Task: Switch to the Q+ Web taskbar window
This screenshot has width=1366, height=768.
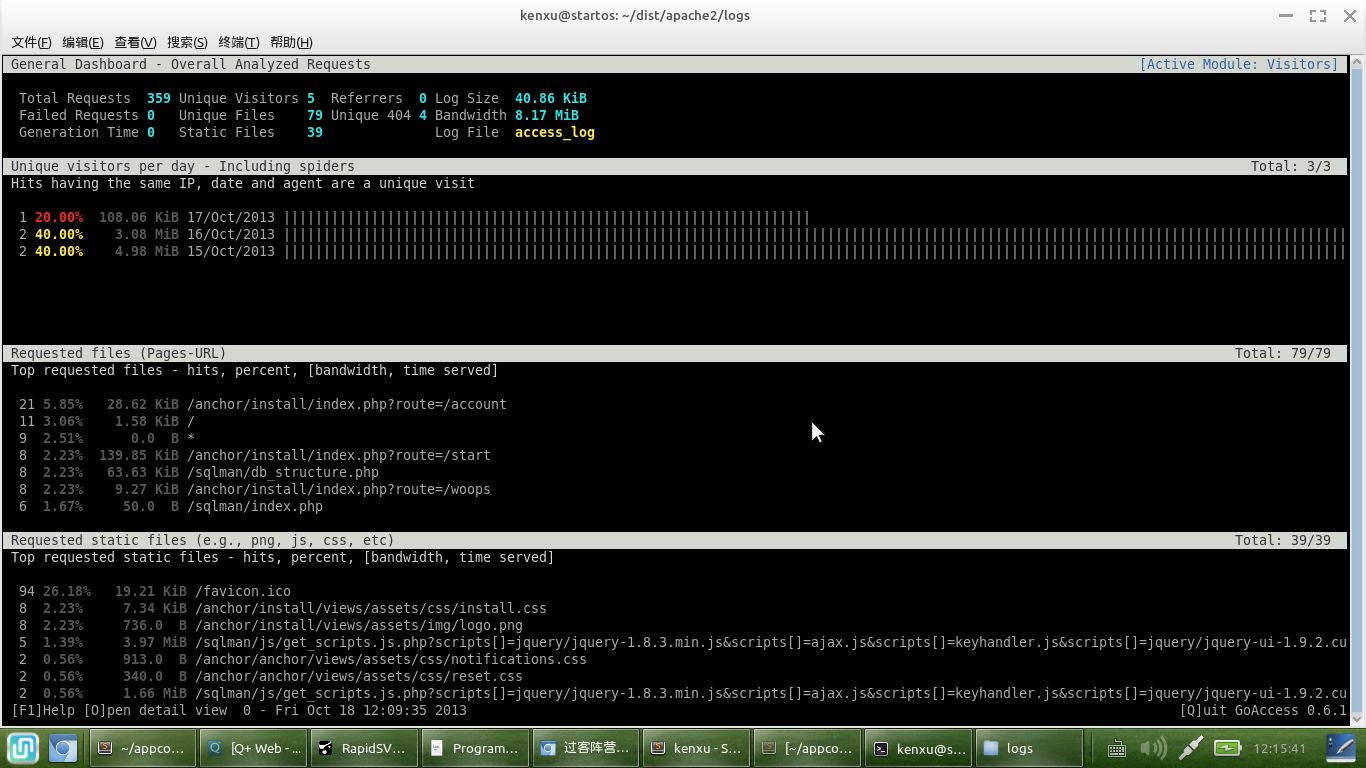Action: 252,748
